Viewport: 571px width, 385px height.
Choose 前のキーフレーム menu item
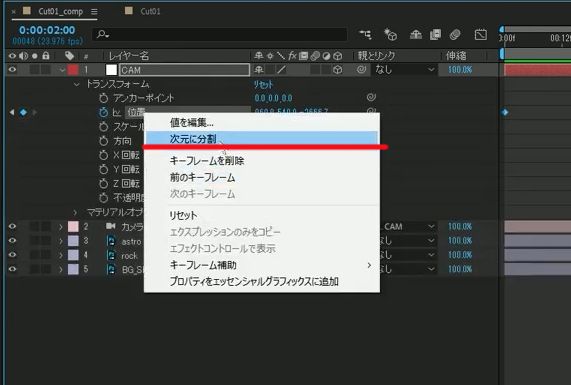click(261, 177)
